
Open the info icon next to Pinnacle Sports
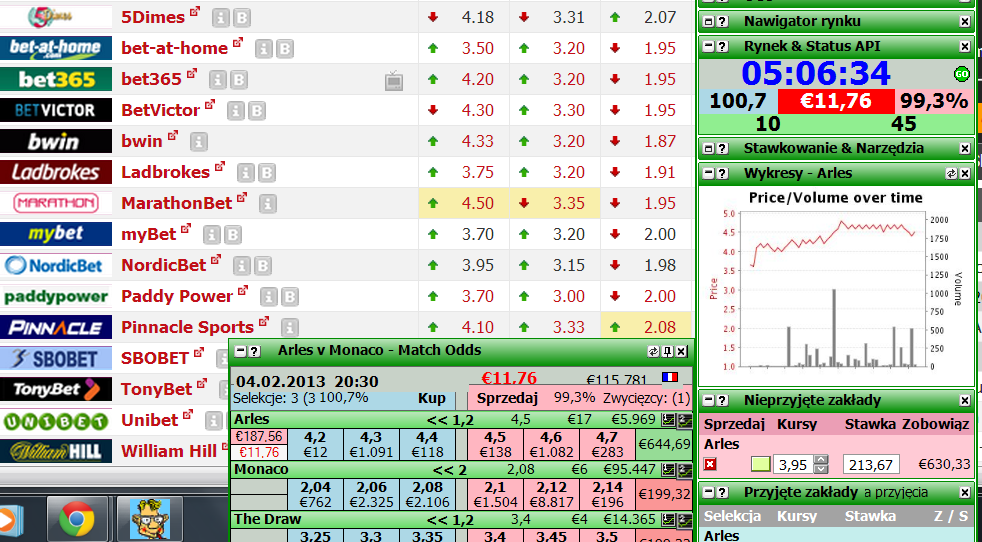click(289, 328)
